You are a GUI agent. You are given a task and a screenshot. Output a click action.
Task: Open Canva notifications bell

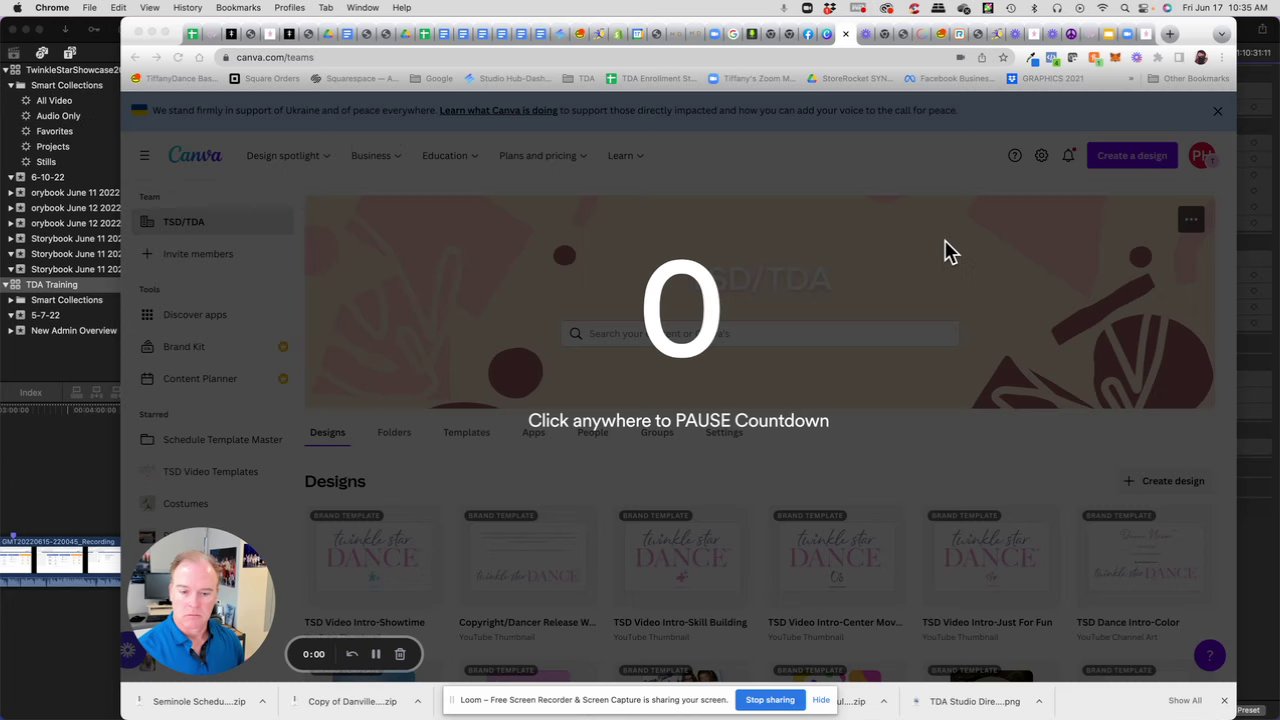coord(1069,156)
